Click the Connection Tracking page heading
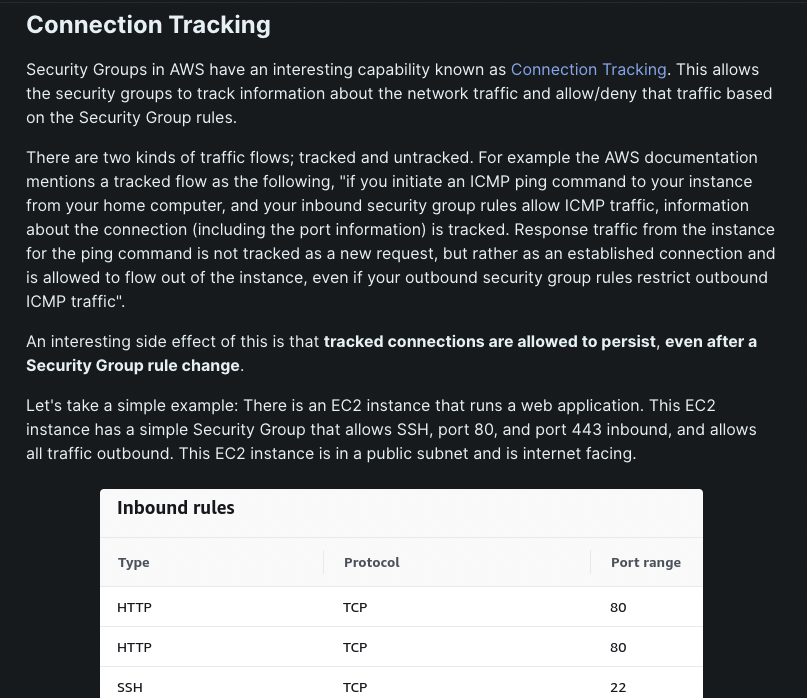 click(148, 25)
